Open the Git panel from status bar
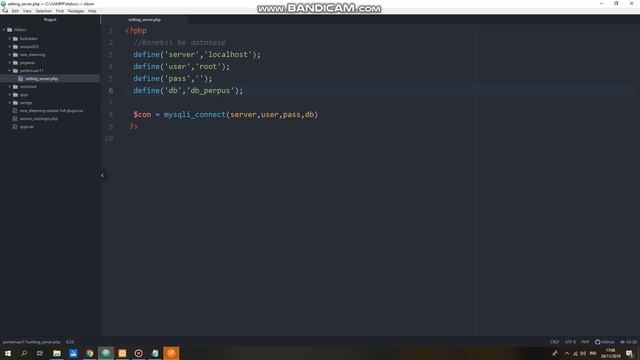 [629, 342]
